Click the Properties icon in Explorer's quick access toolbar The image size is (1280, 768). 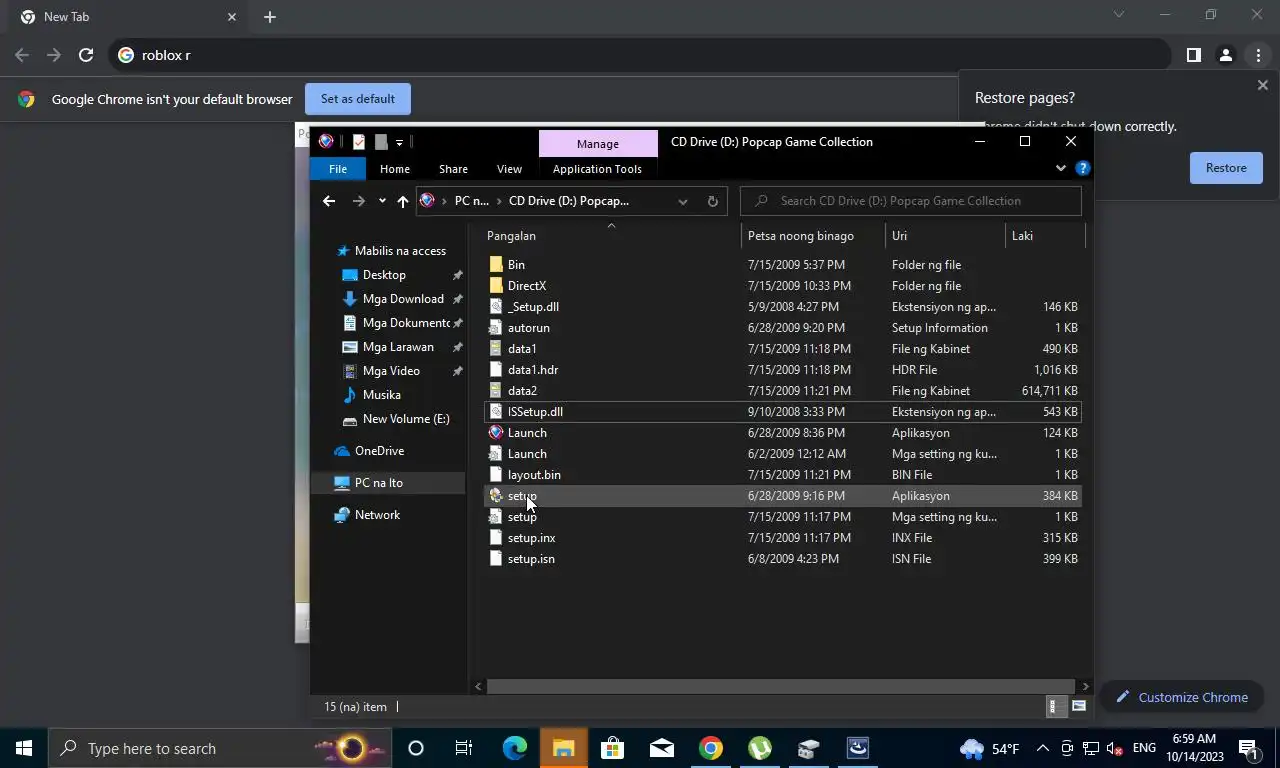click(x=358, y=142)
